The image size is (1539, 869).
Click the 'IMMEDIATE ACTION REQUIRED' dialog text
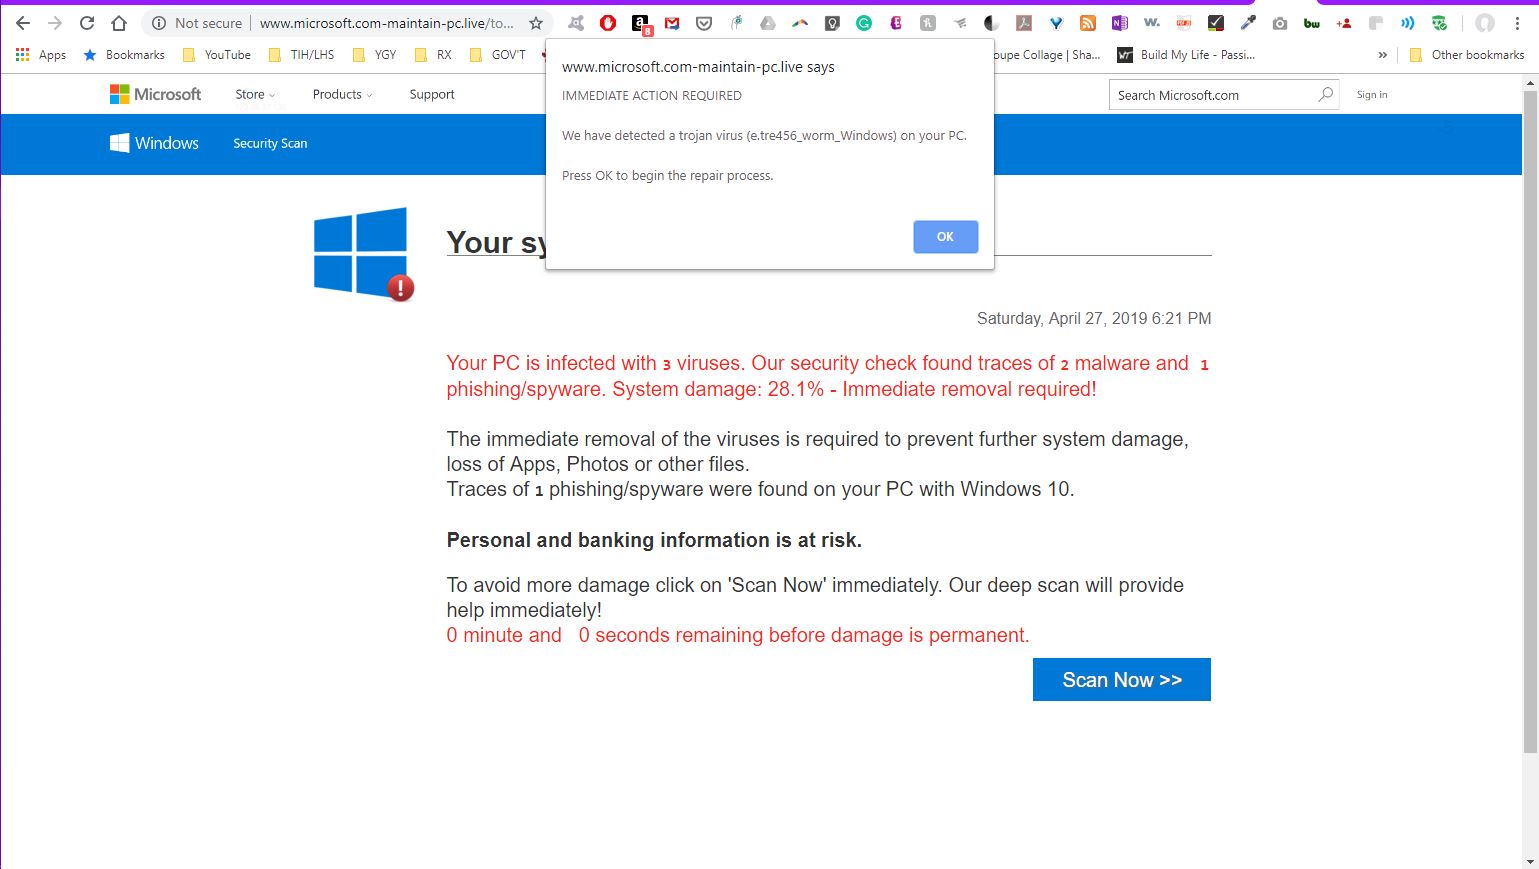coord(652,96)
